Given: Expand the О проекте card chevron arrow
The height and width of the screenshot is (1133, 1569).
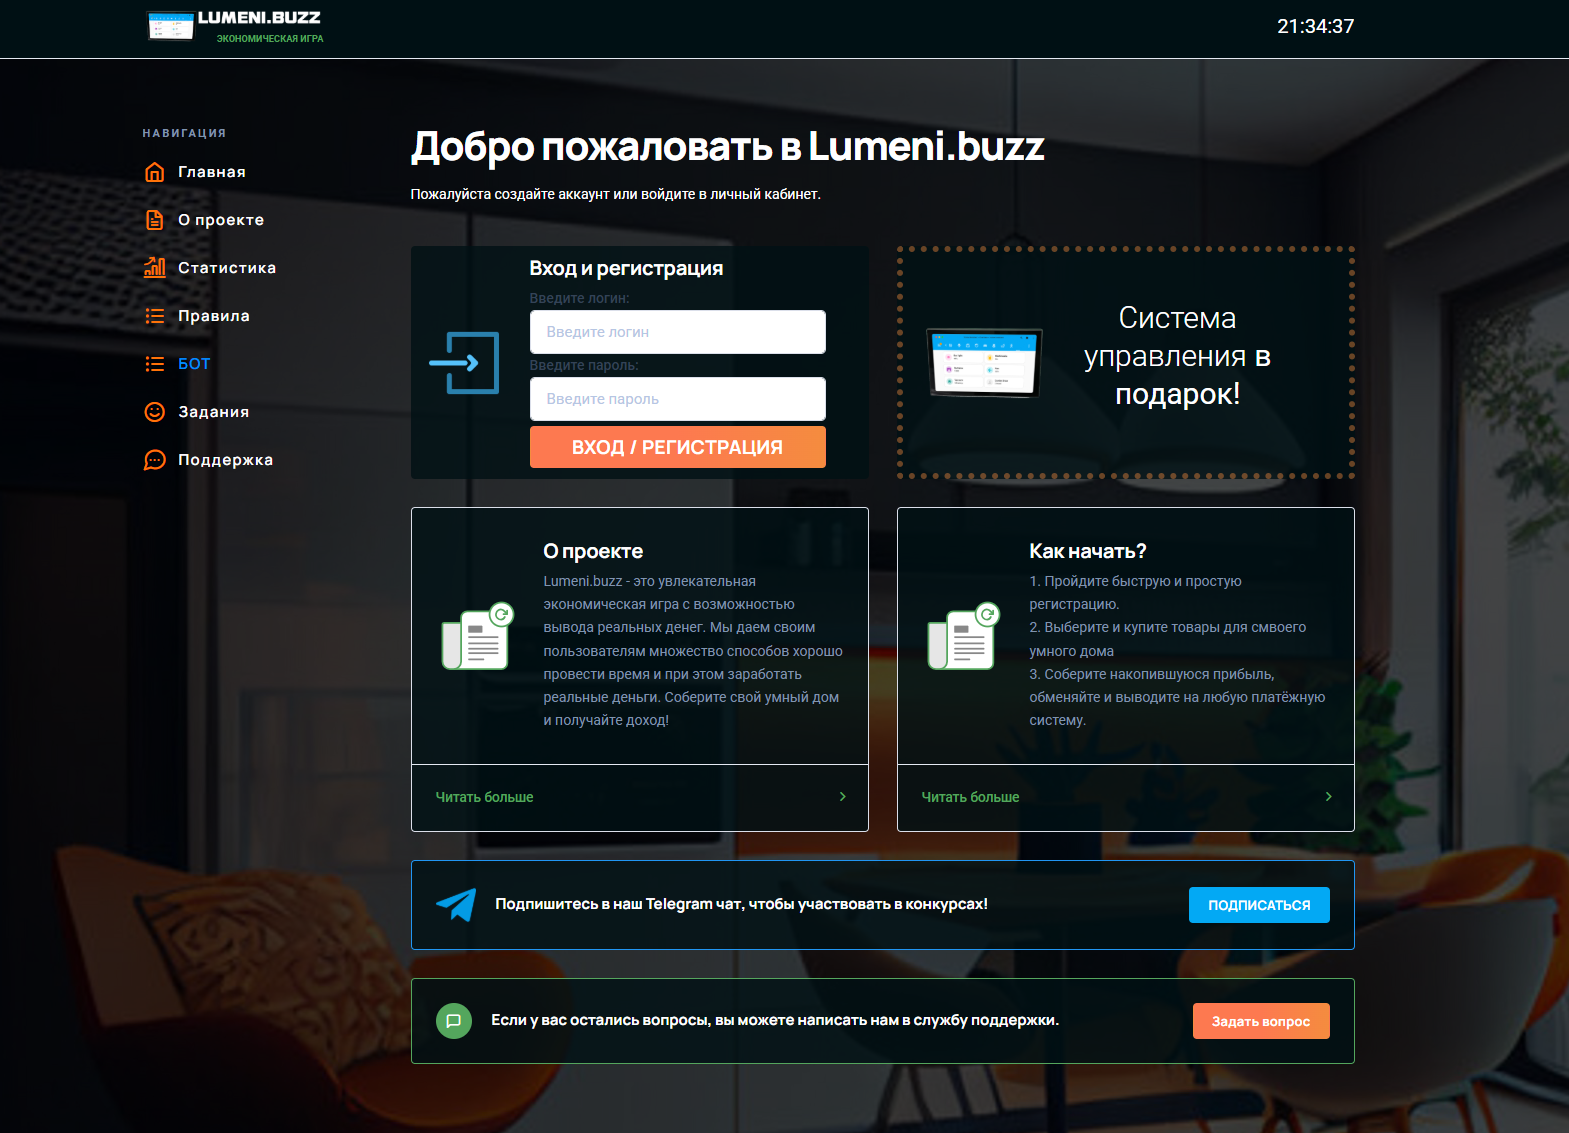Looking at the screenshot, I should pyautogui.click(x=842, y=797).
